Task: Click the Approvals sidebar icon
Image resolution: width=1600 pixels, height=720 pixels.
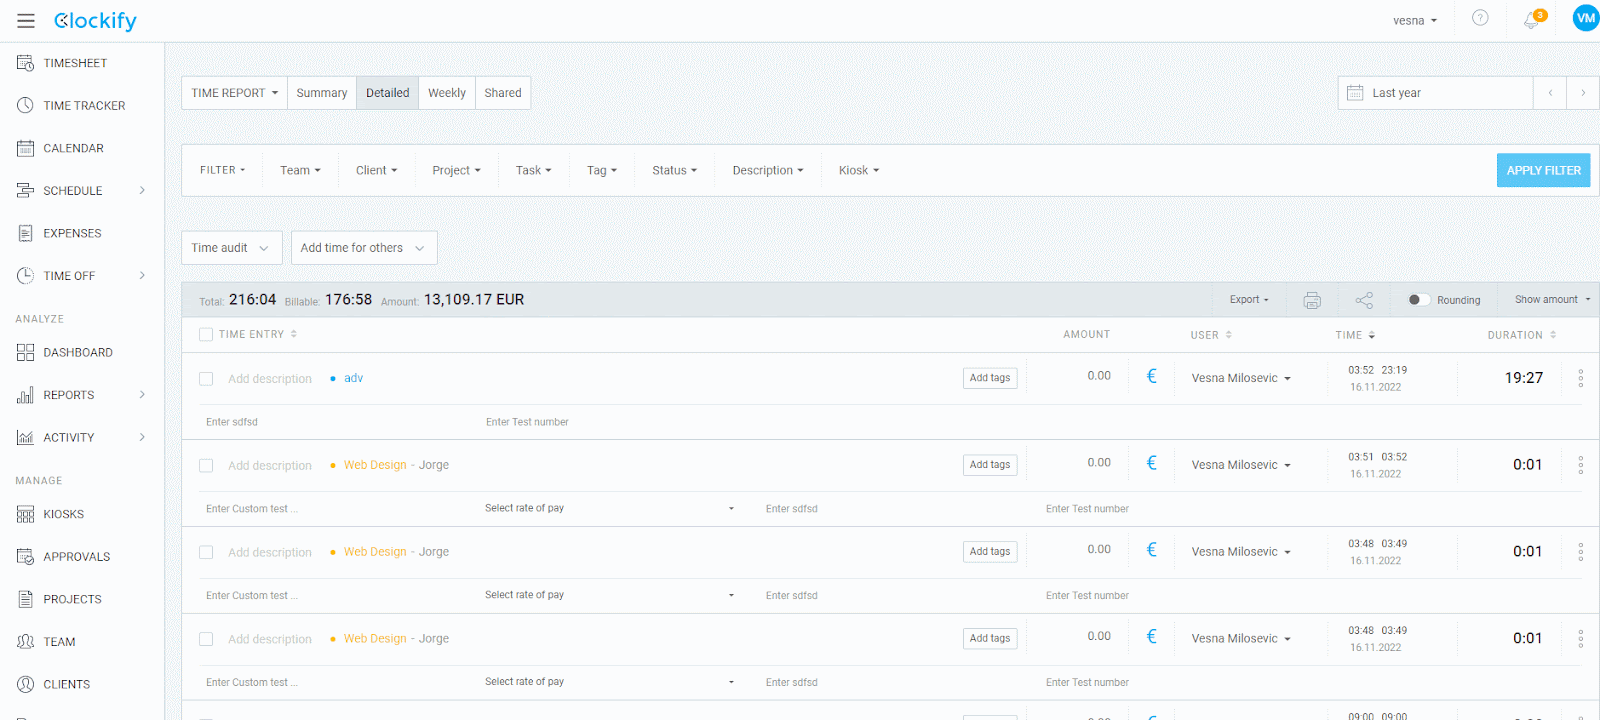Action: pyautogui.click(x=25, y=556)
